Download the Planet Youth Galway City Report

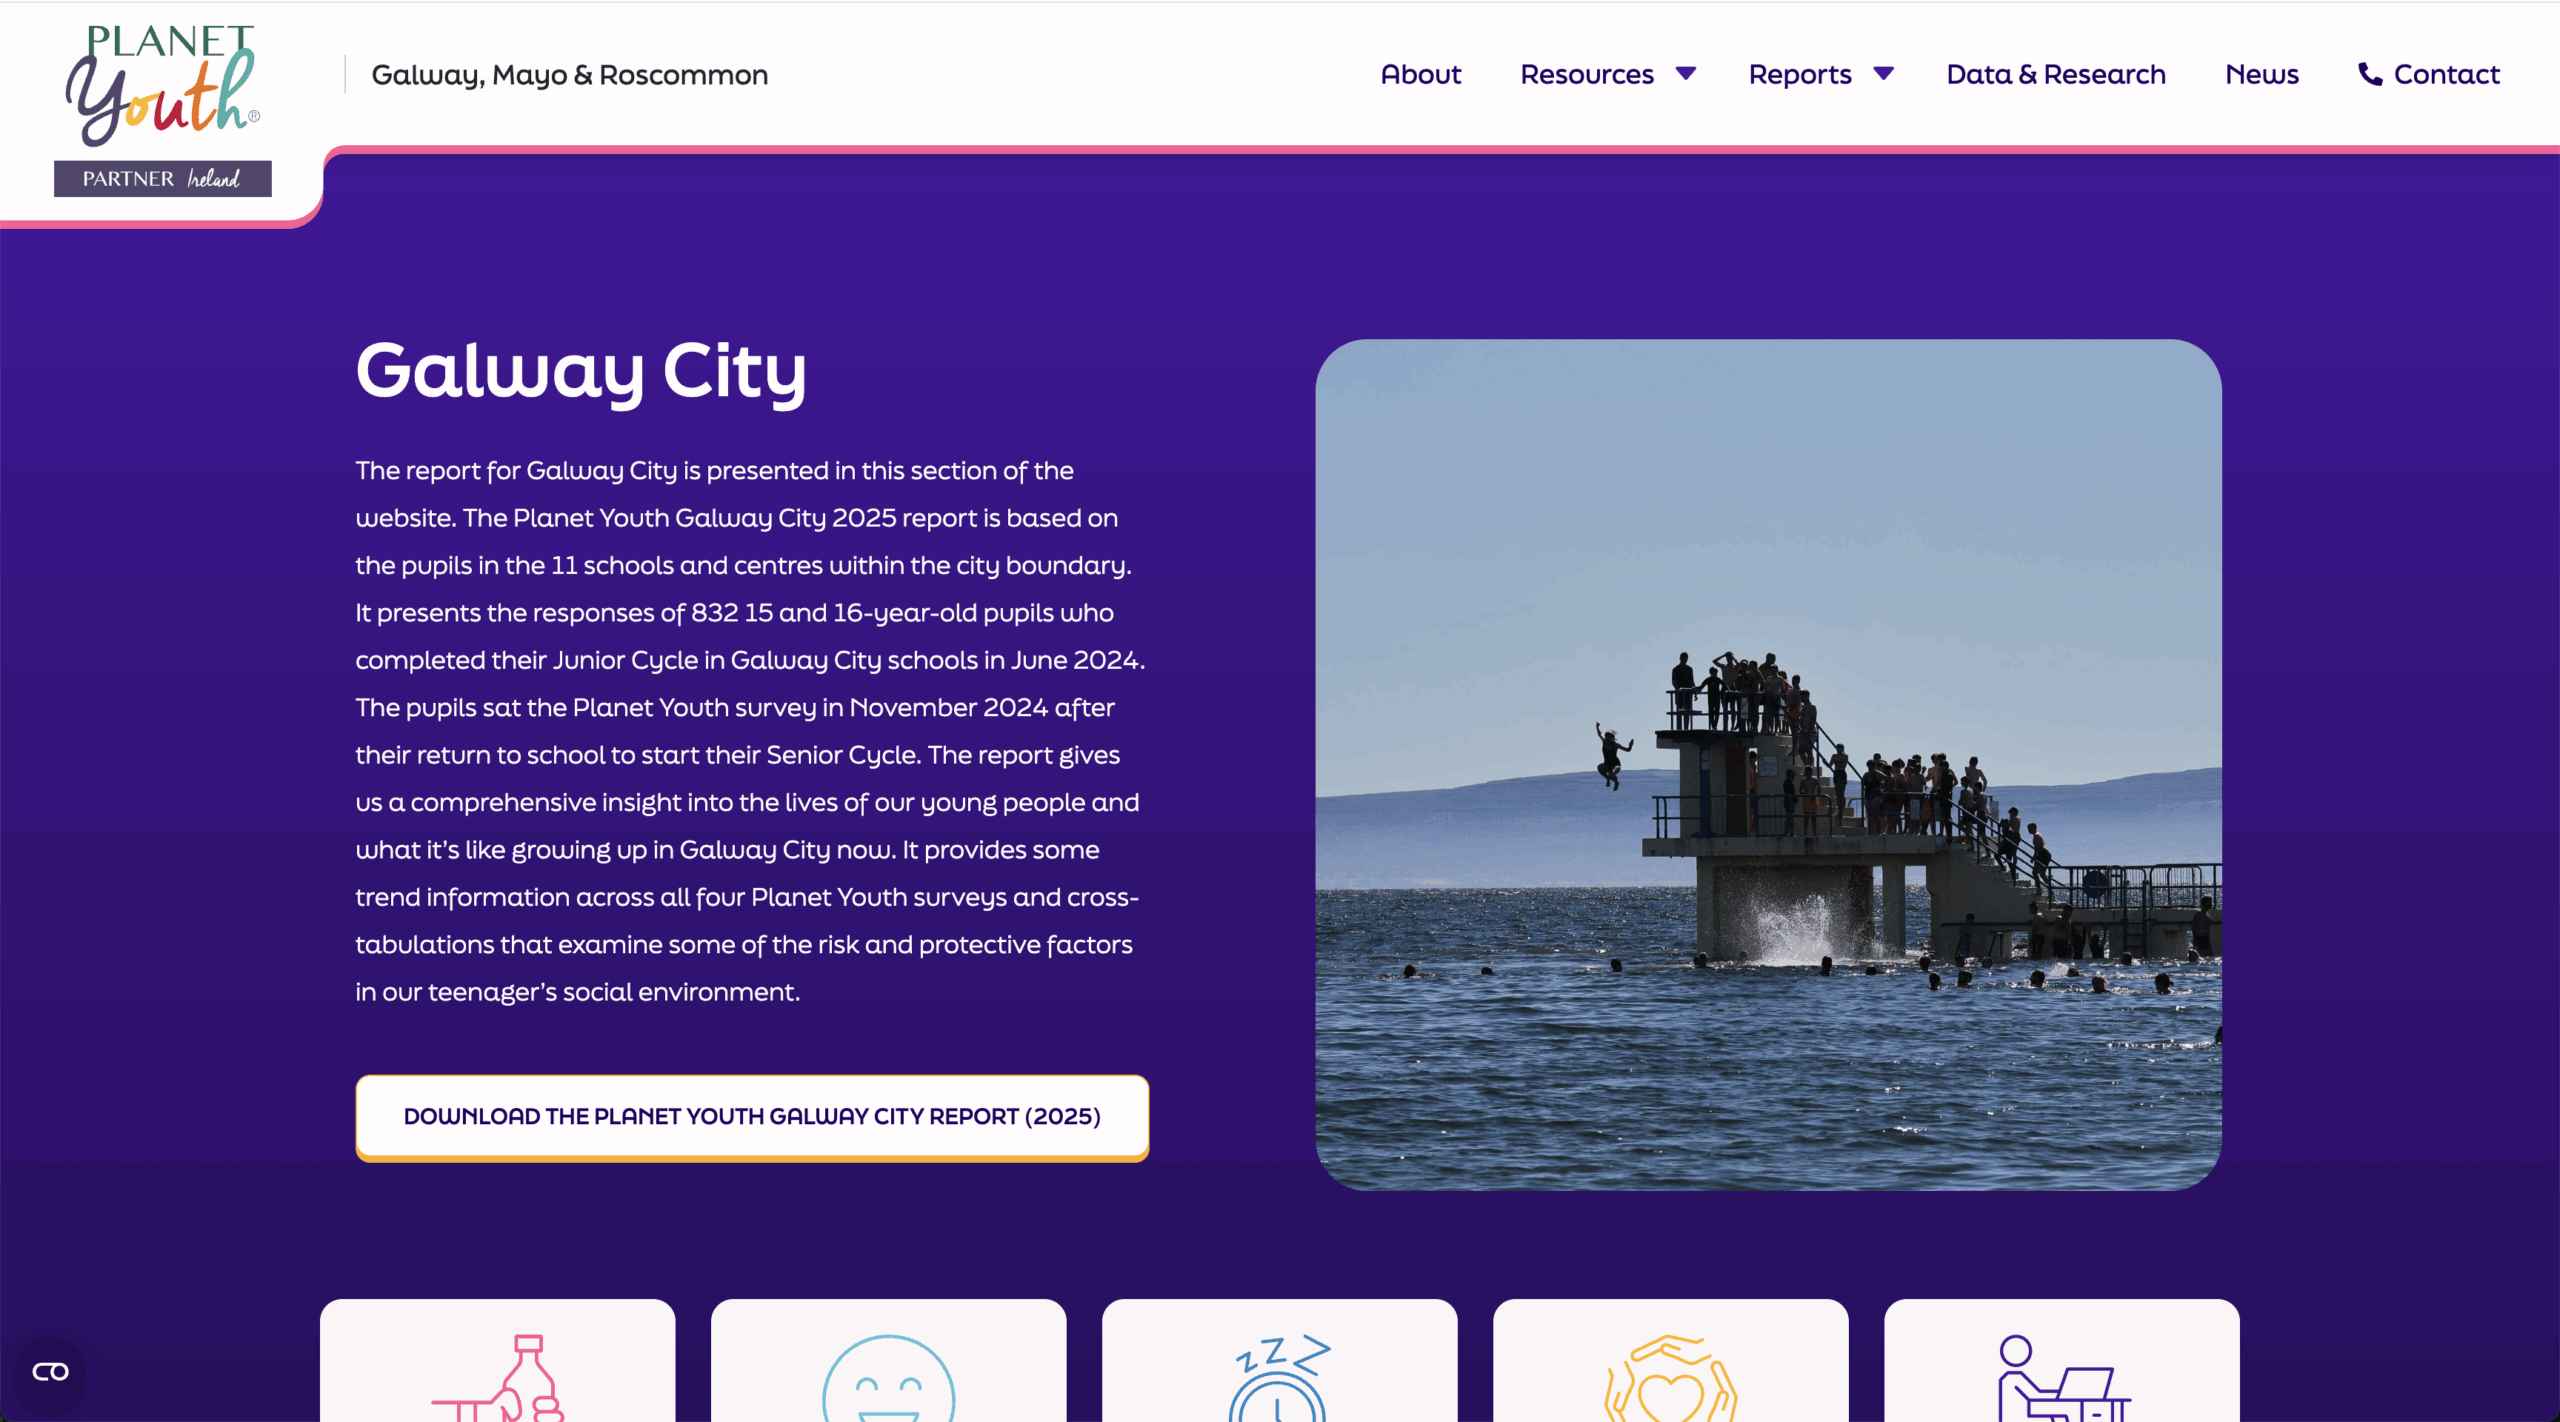pyautogui.click(x=751, y=1117)
